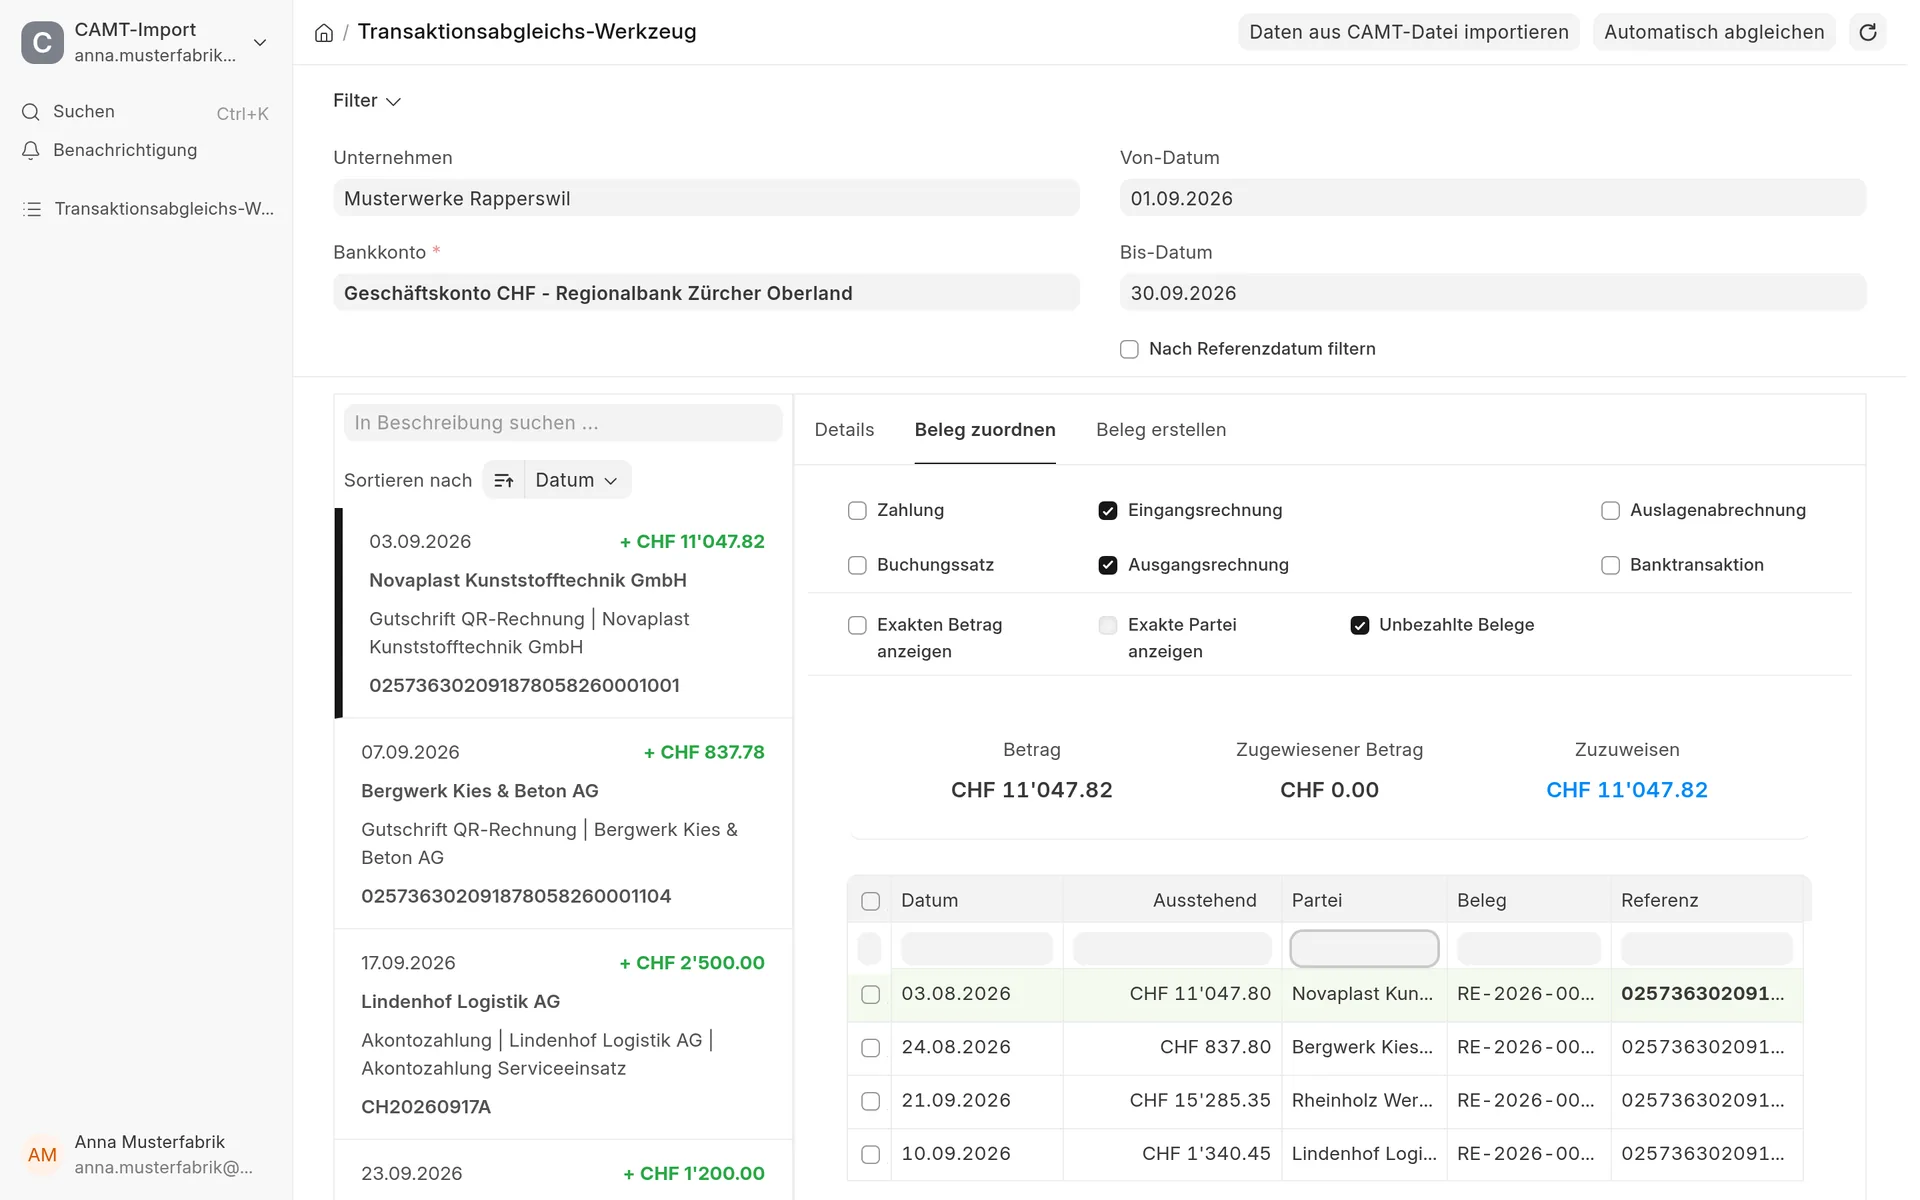Screen dimensions: 1920x1200
Task: Click the AM user avatar
Action: (x=42, y=1155)
